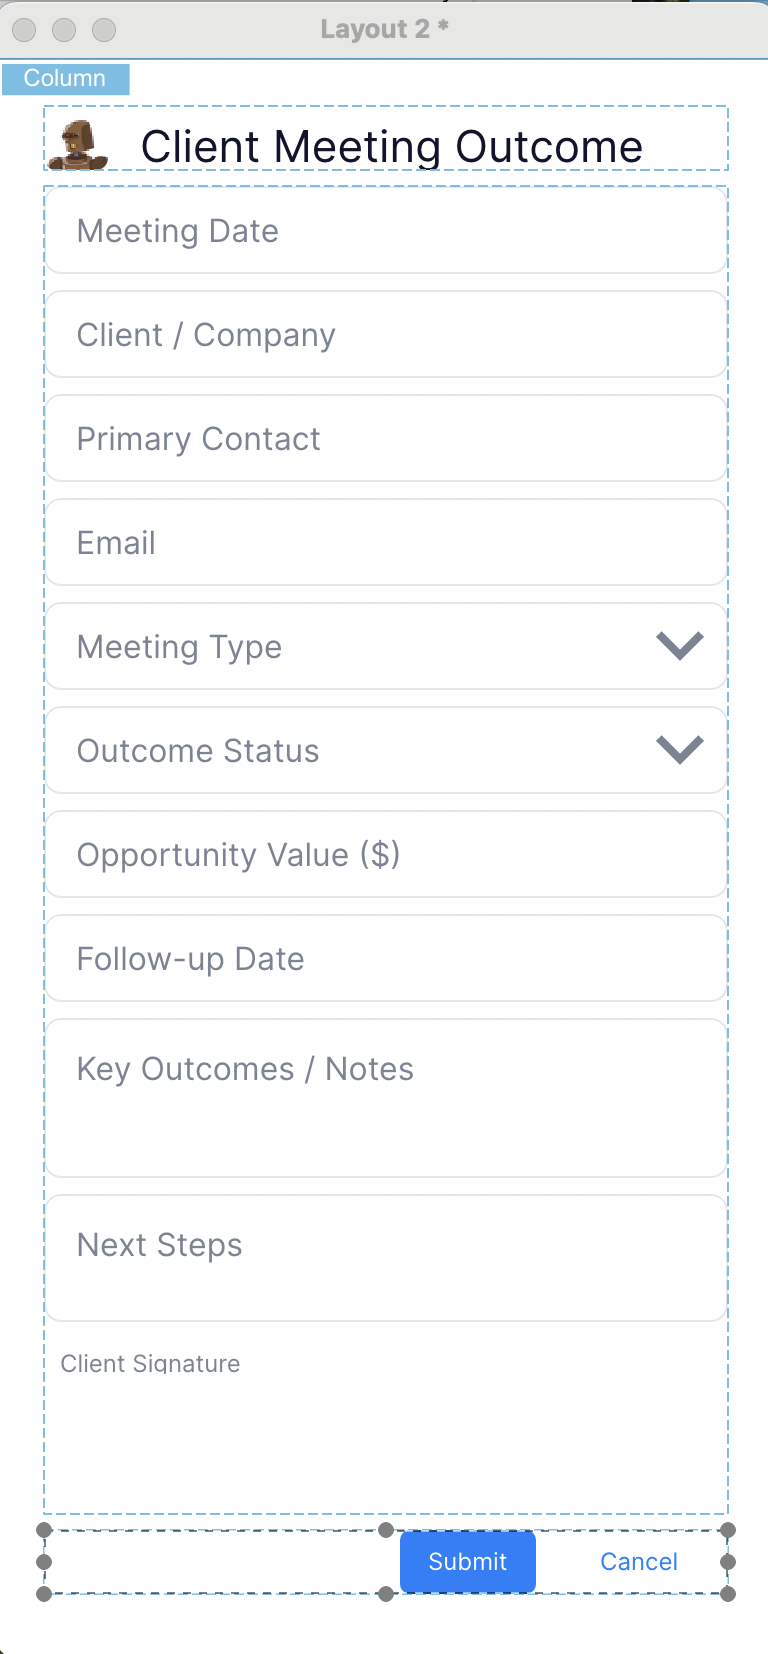Close the Layout 2 window
This screenshot has width=768, height=1654.
24,30
